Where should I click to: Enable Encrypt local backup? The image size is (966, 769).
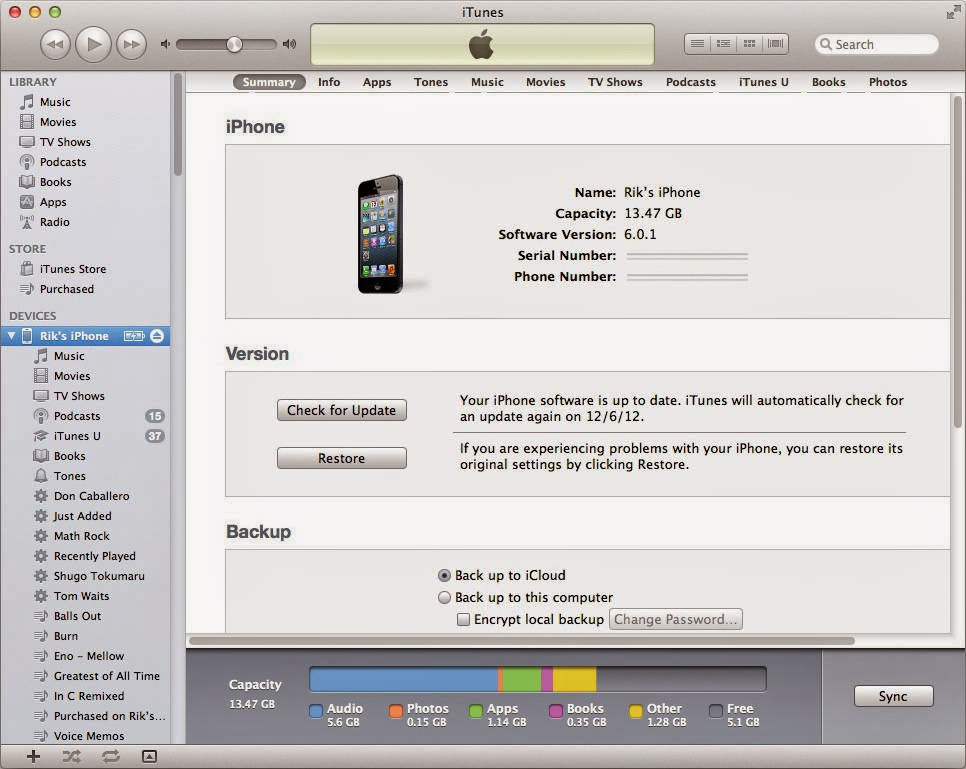click(463, 619)
